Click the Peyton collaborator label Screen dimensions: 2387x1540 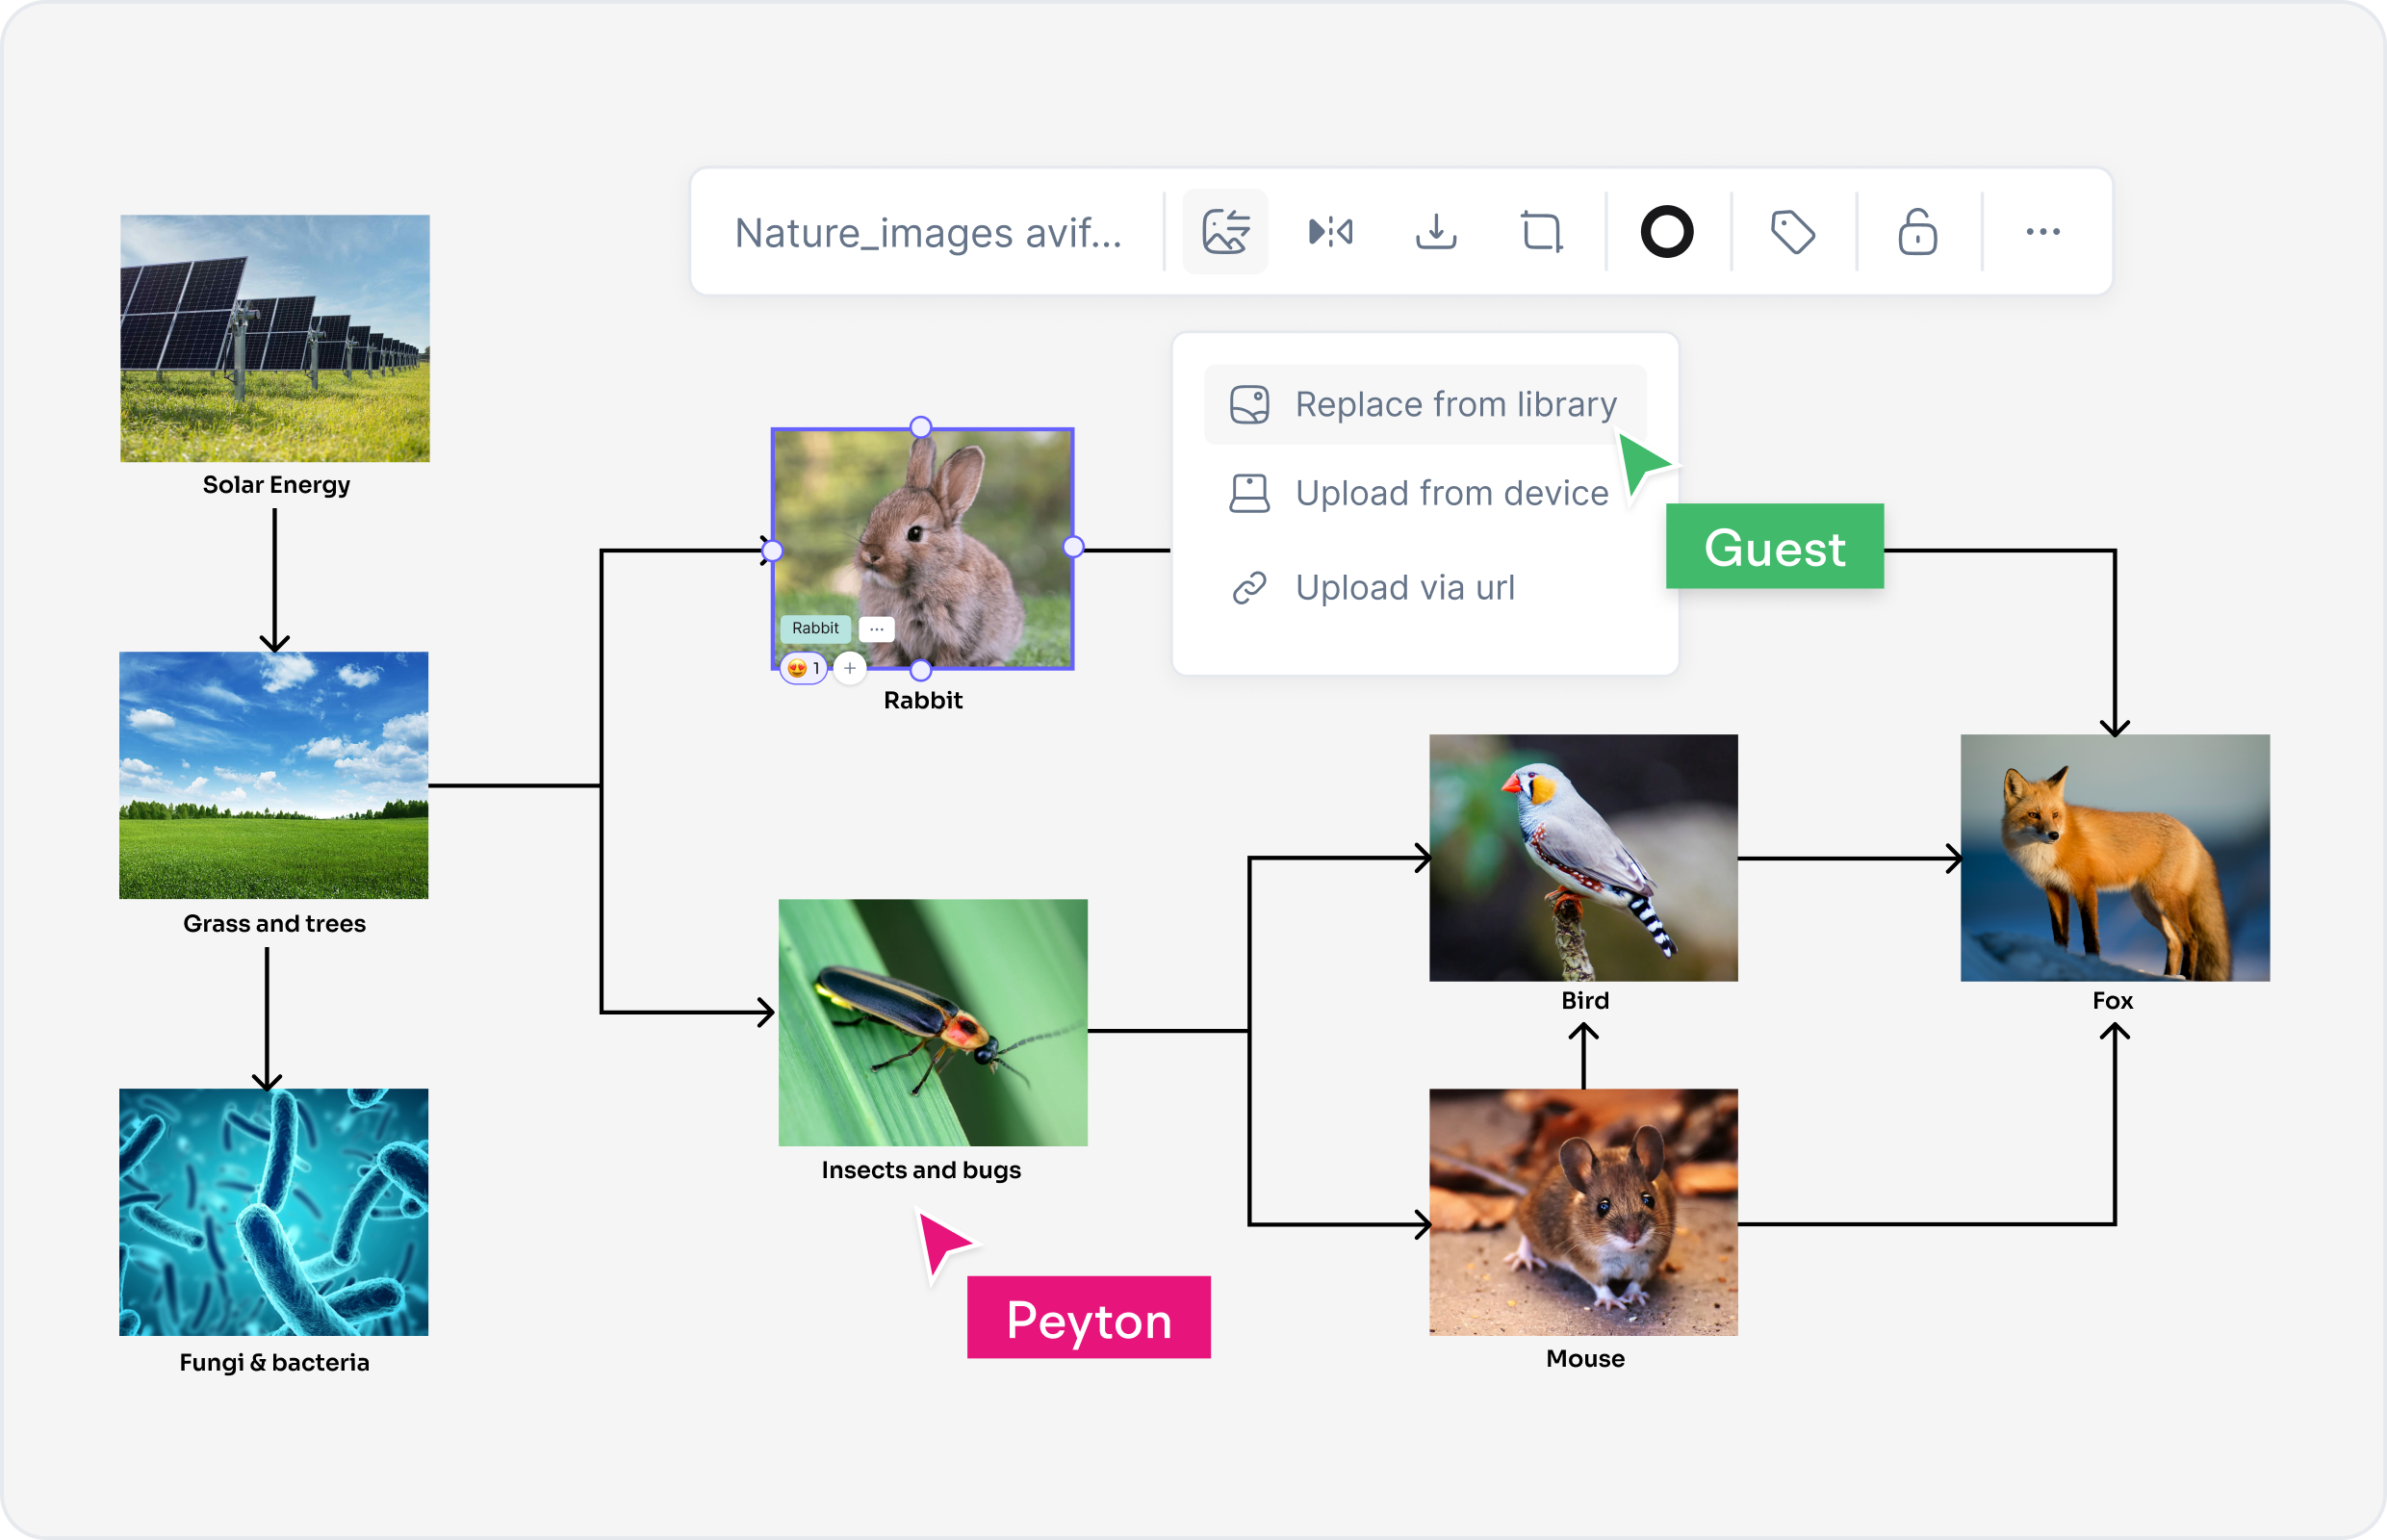(x=1089, y=1319)
